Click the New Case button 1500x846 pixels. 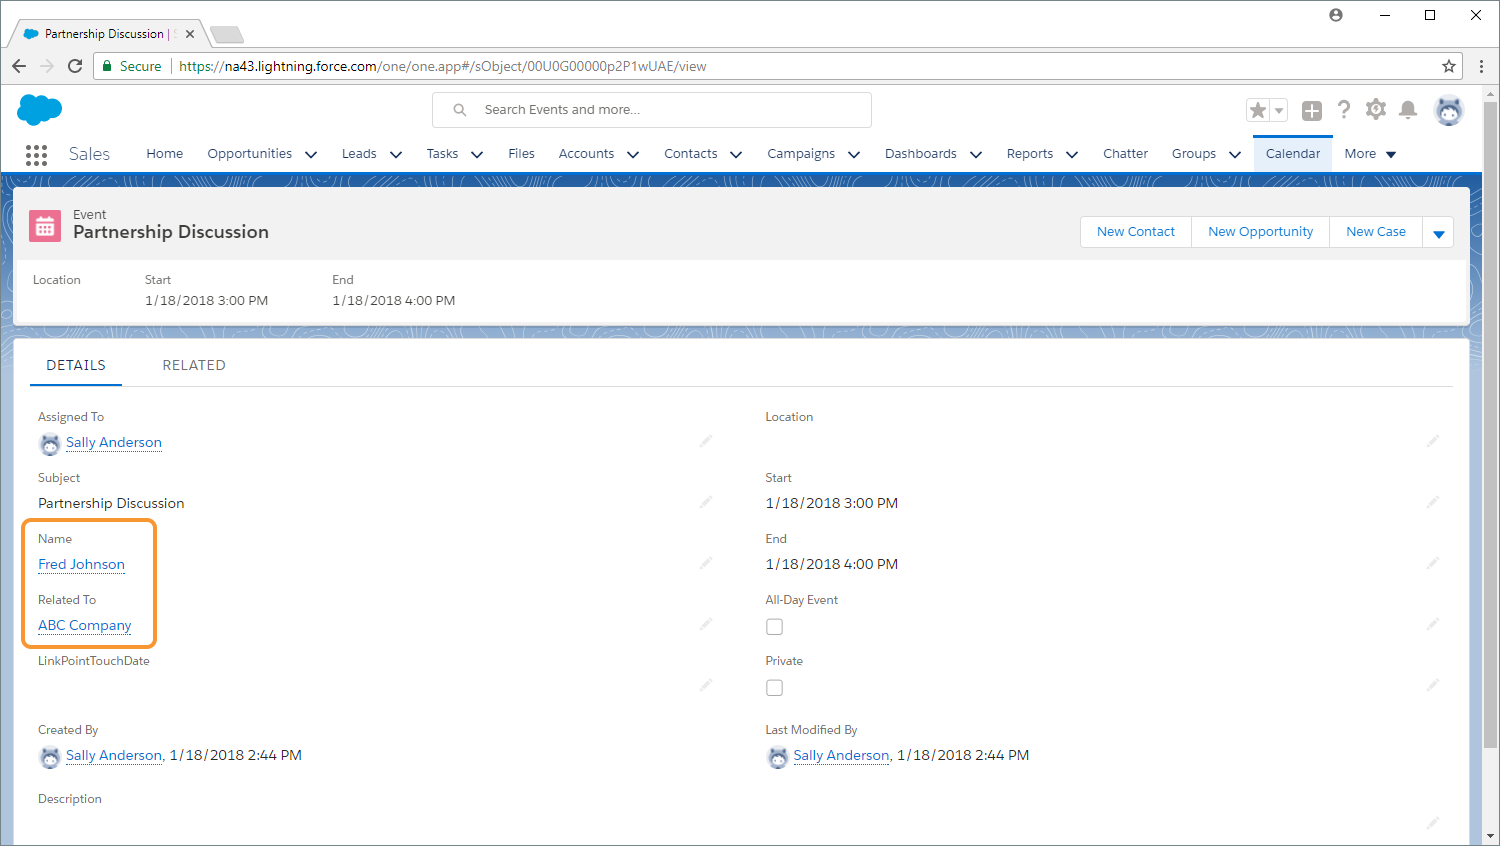[1376, 232]
